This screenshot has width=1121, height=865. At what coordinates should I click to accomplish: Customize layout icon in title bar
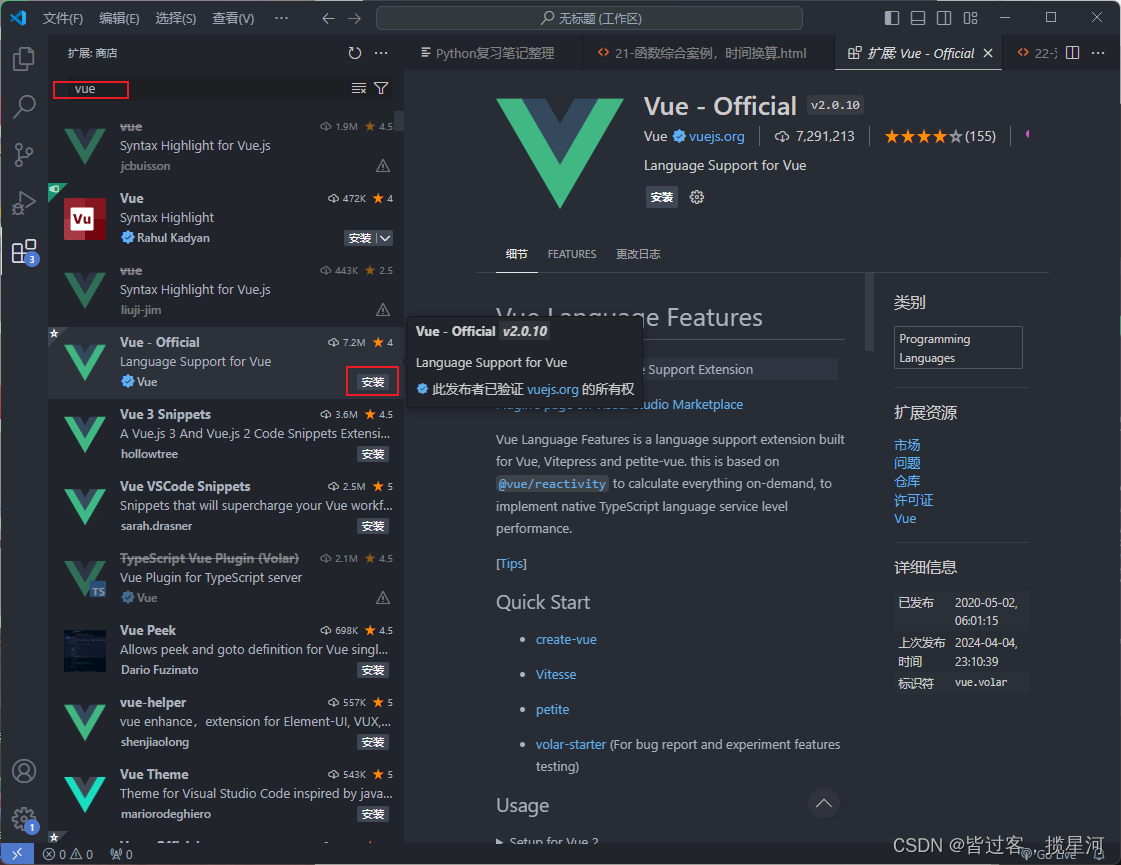click(x=970, y=18)
